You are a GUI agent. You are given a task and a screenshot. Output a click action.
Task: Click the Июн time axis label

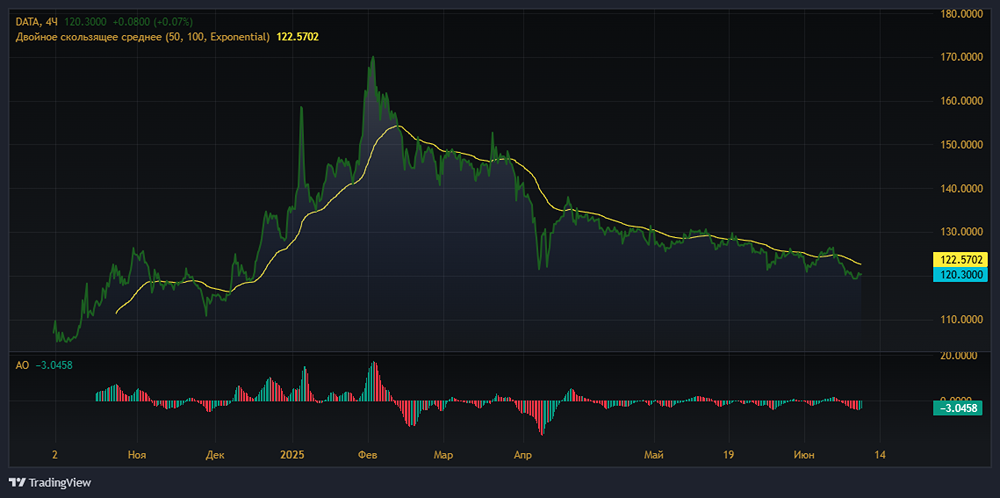point(804,455)
